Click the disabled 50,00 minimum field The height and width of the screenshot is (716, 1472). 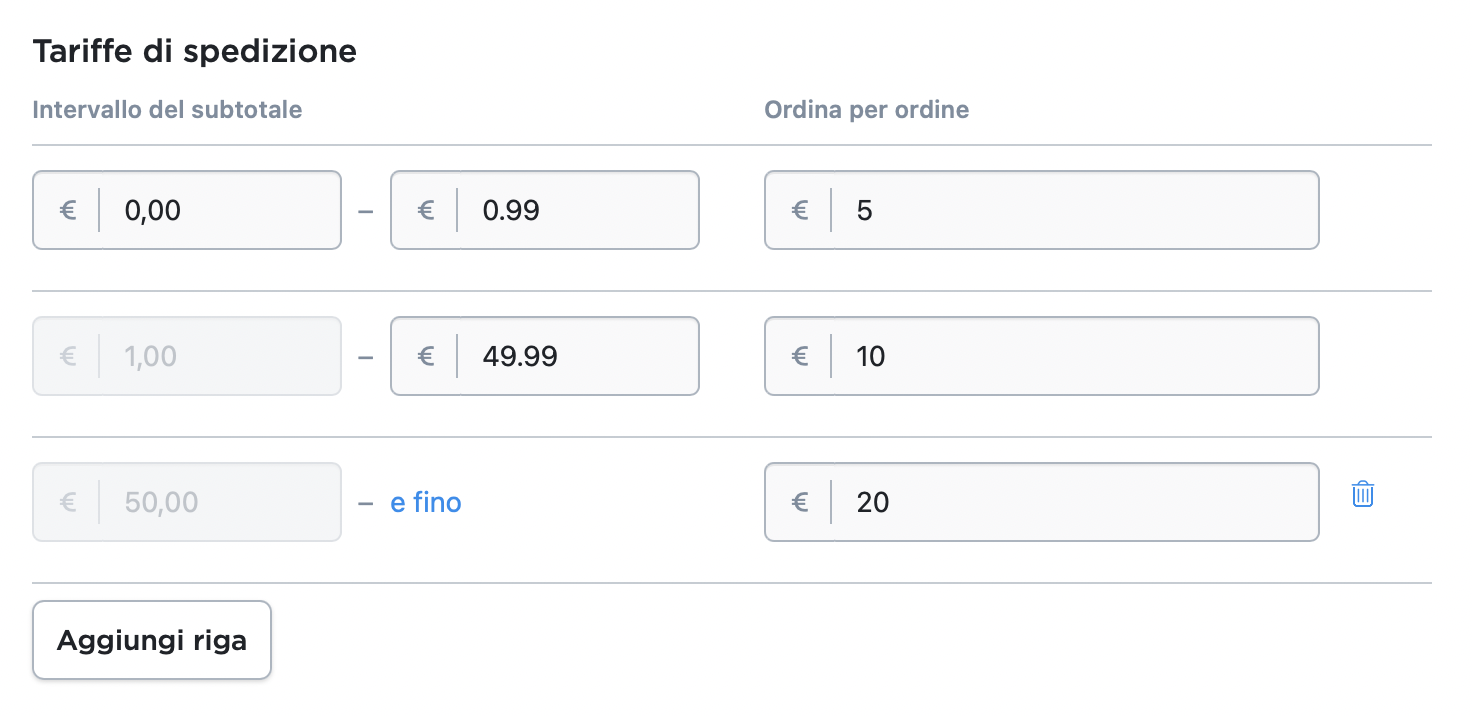[220, 502]
